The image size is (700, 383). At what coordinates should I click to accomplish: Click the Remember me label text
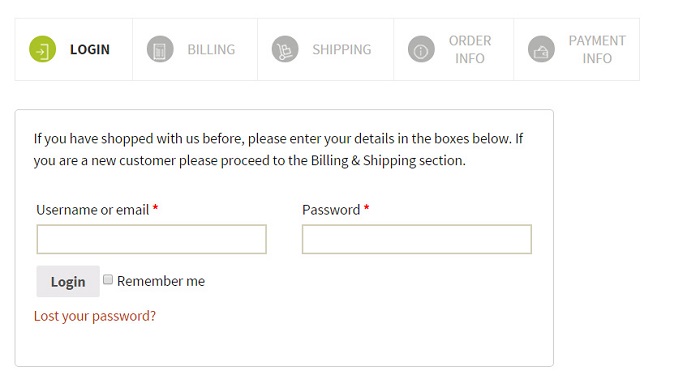tap(161, 281)
